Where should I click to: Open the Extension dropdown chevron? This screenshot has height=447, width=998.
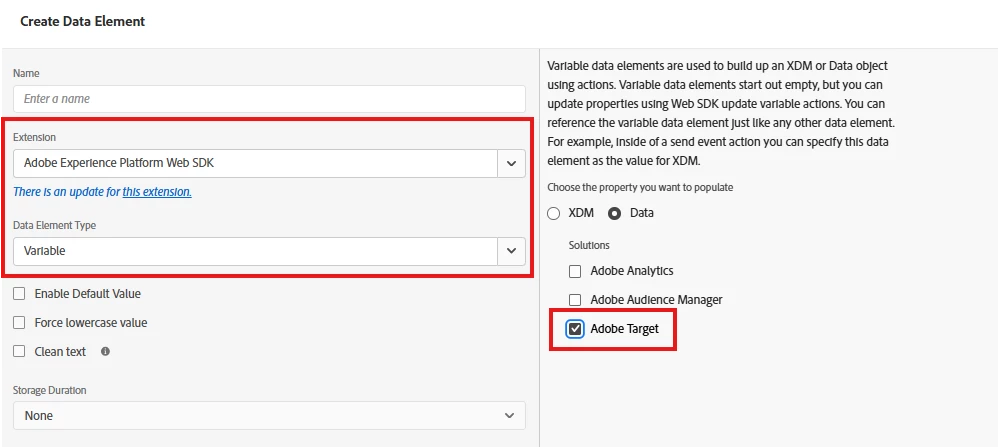511,164
